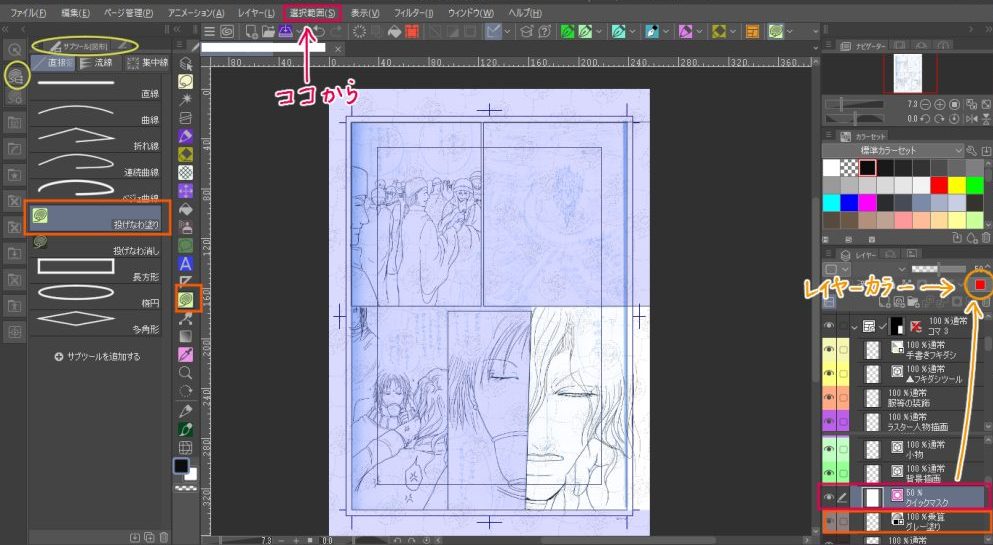Hide the クイックマスク layer
Screen dimensions: 993x545
tap(828, 498)
